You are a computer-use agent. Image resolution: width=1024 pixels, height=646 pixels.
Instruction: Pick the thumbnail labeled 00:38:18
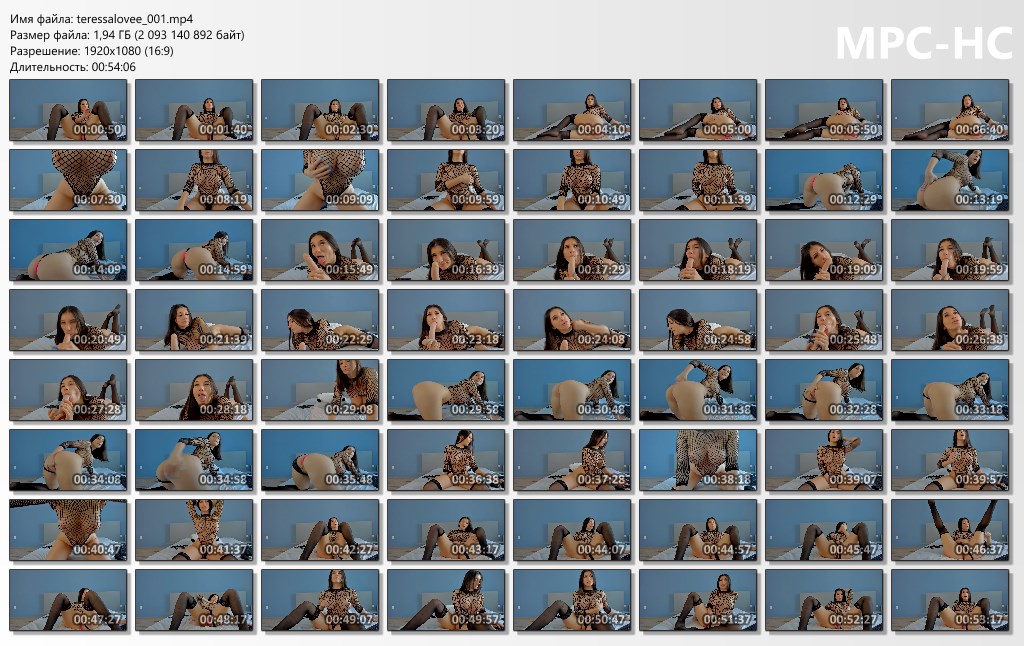[x=698, y=460]
